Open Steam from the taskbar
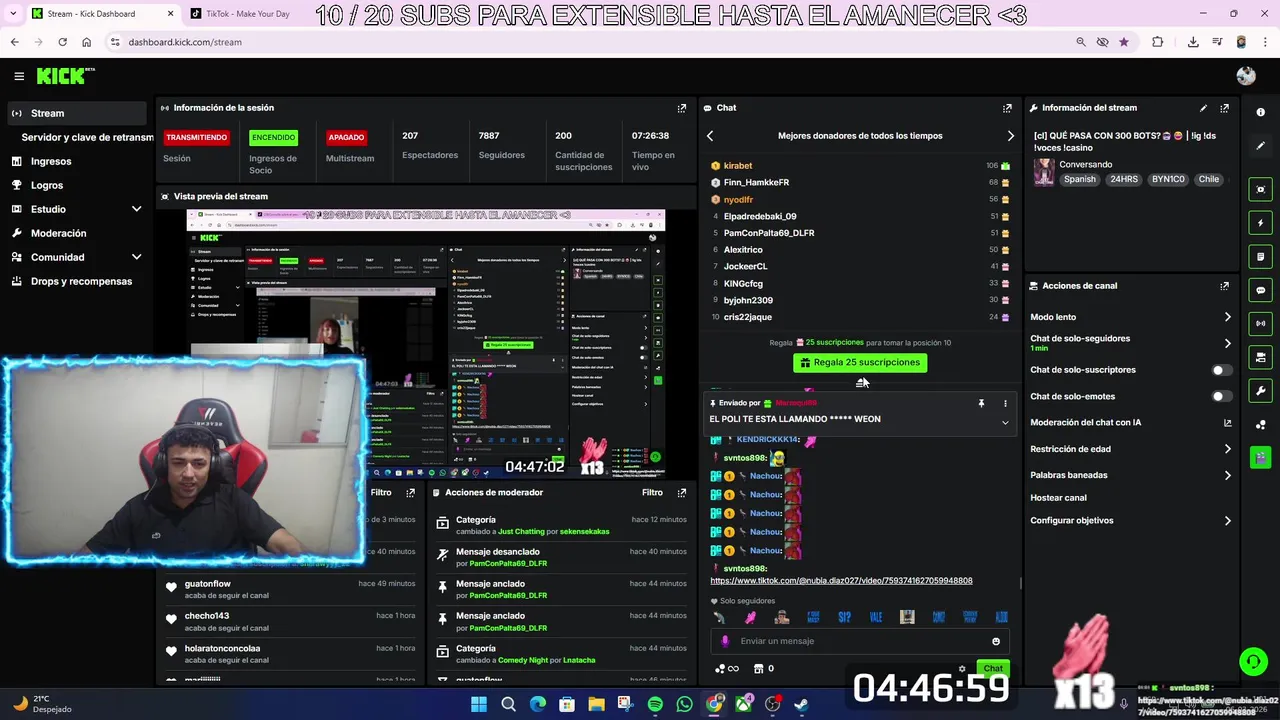Screen dimensions: 1280x720 (x=801, y=705)
